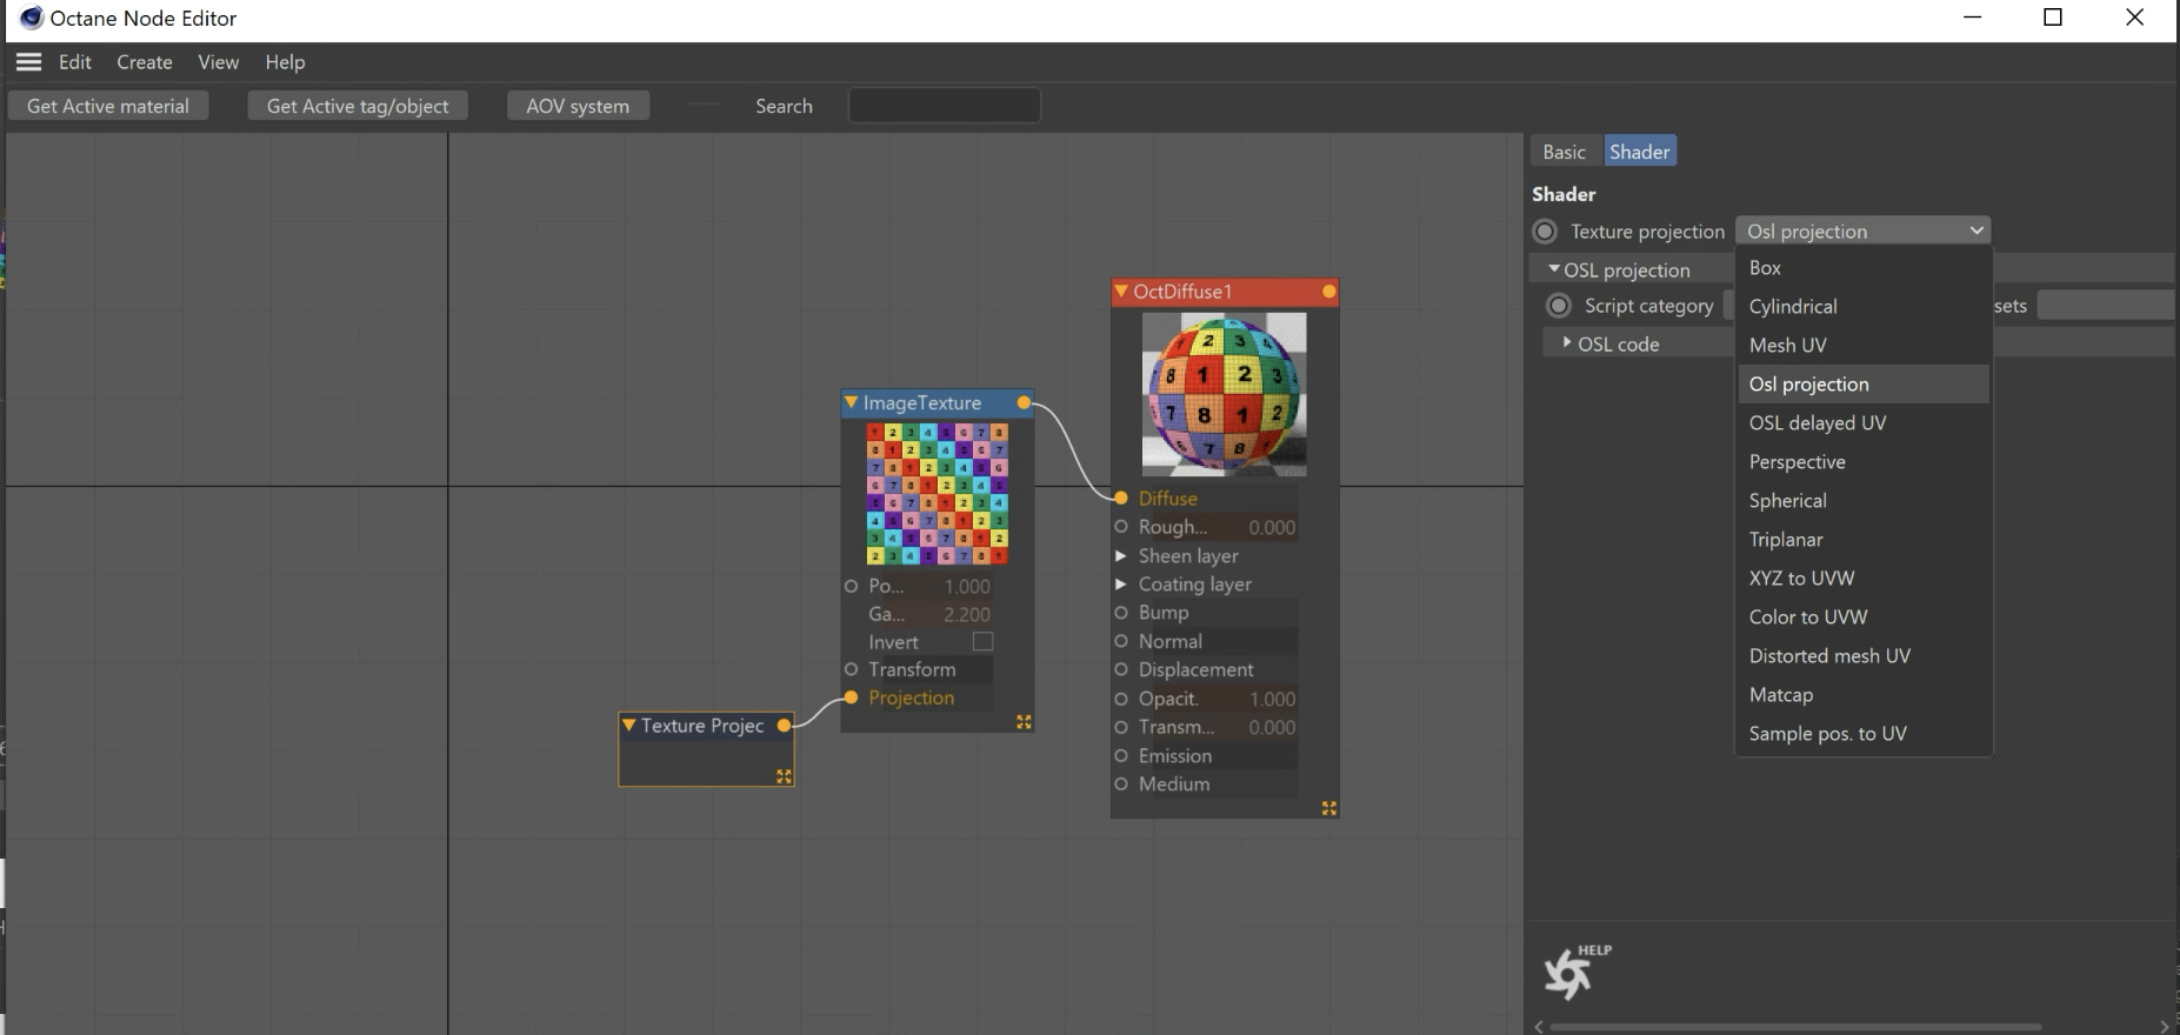Click the Texture Projection node output port

(784, 726)
